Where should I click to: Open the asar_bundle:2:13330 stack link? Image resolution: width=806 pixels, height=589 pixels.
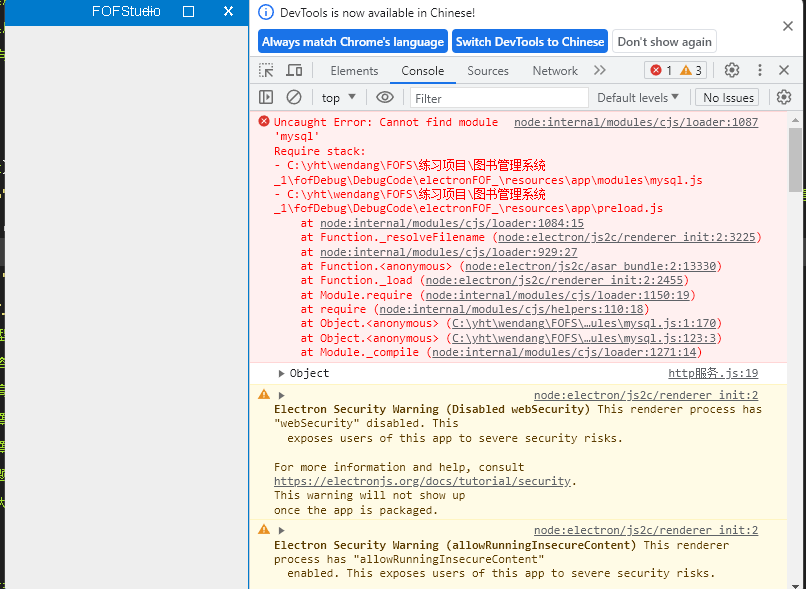point(591,266)
